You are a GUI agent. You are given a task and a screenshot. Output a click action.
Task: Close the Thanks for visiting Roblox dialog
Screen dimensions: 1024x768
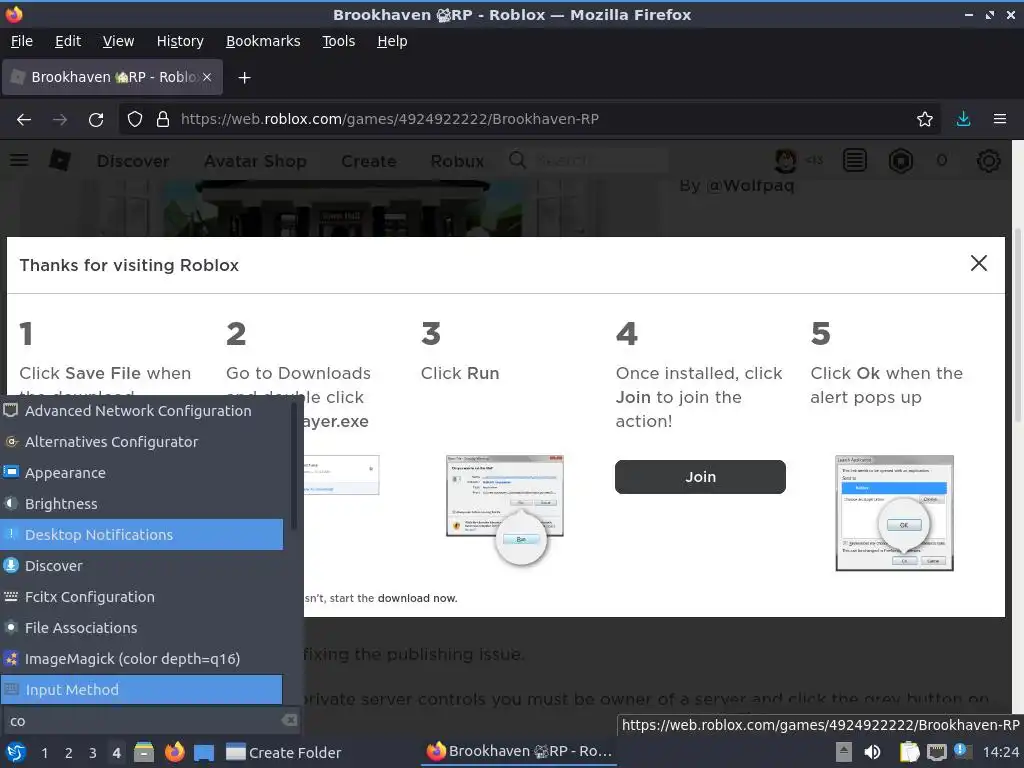tap(978, 263)
